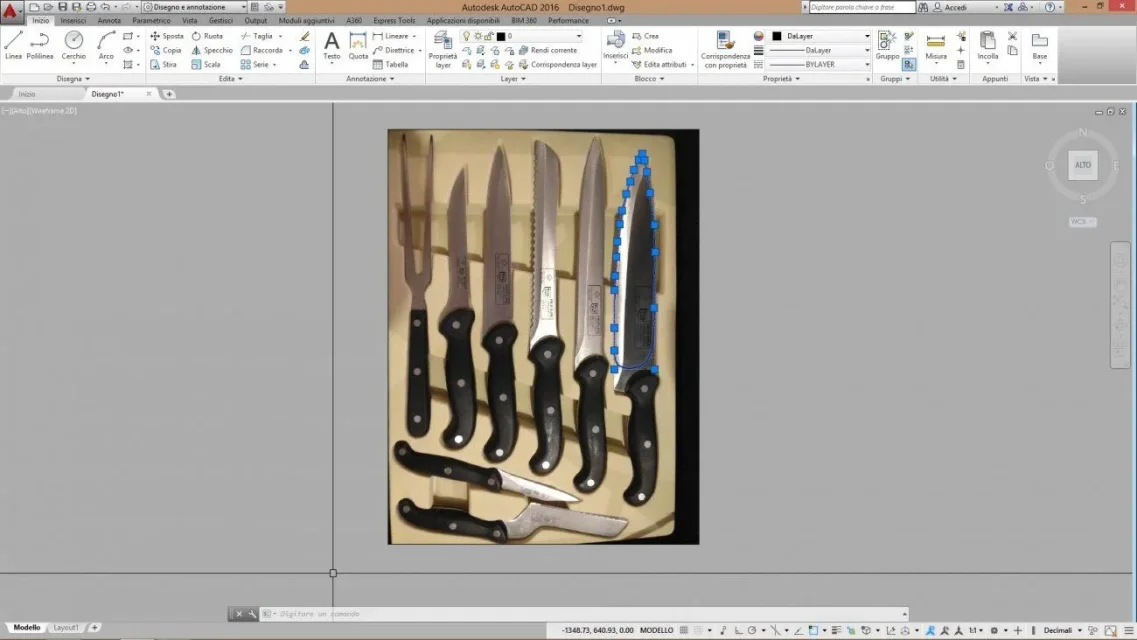The image size is (1137, 640).
Task: Click the Edita attributi button
Action: pyautogui.click(x=659, y=65)
